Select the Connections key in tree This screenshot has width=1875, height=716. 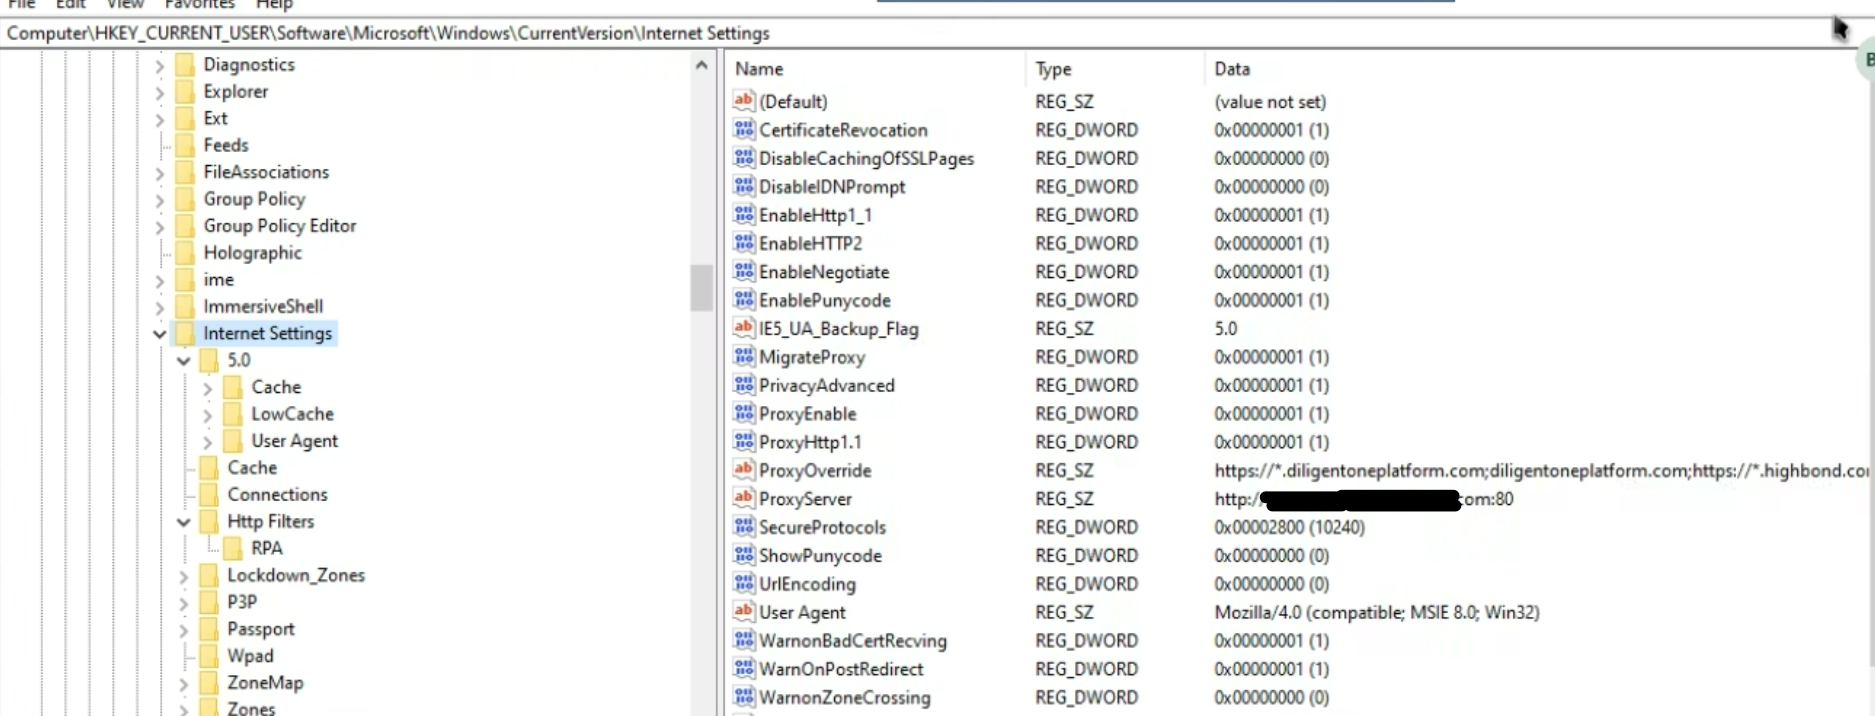click(277, 494)
